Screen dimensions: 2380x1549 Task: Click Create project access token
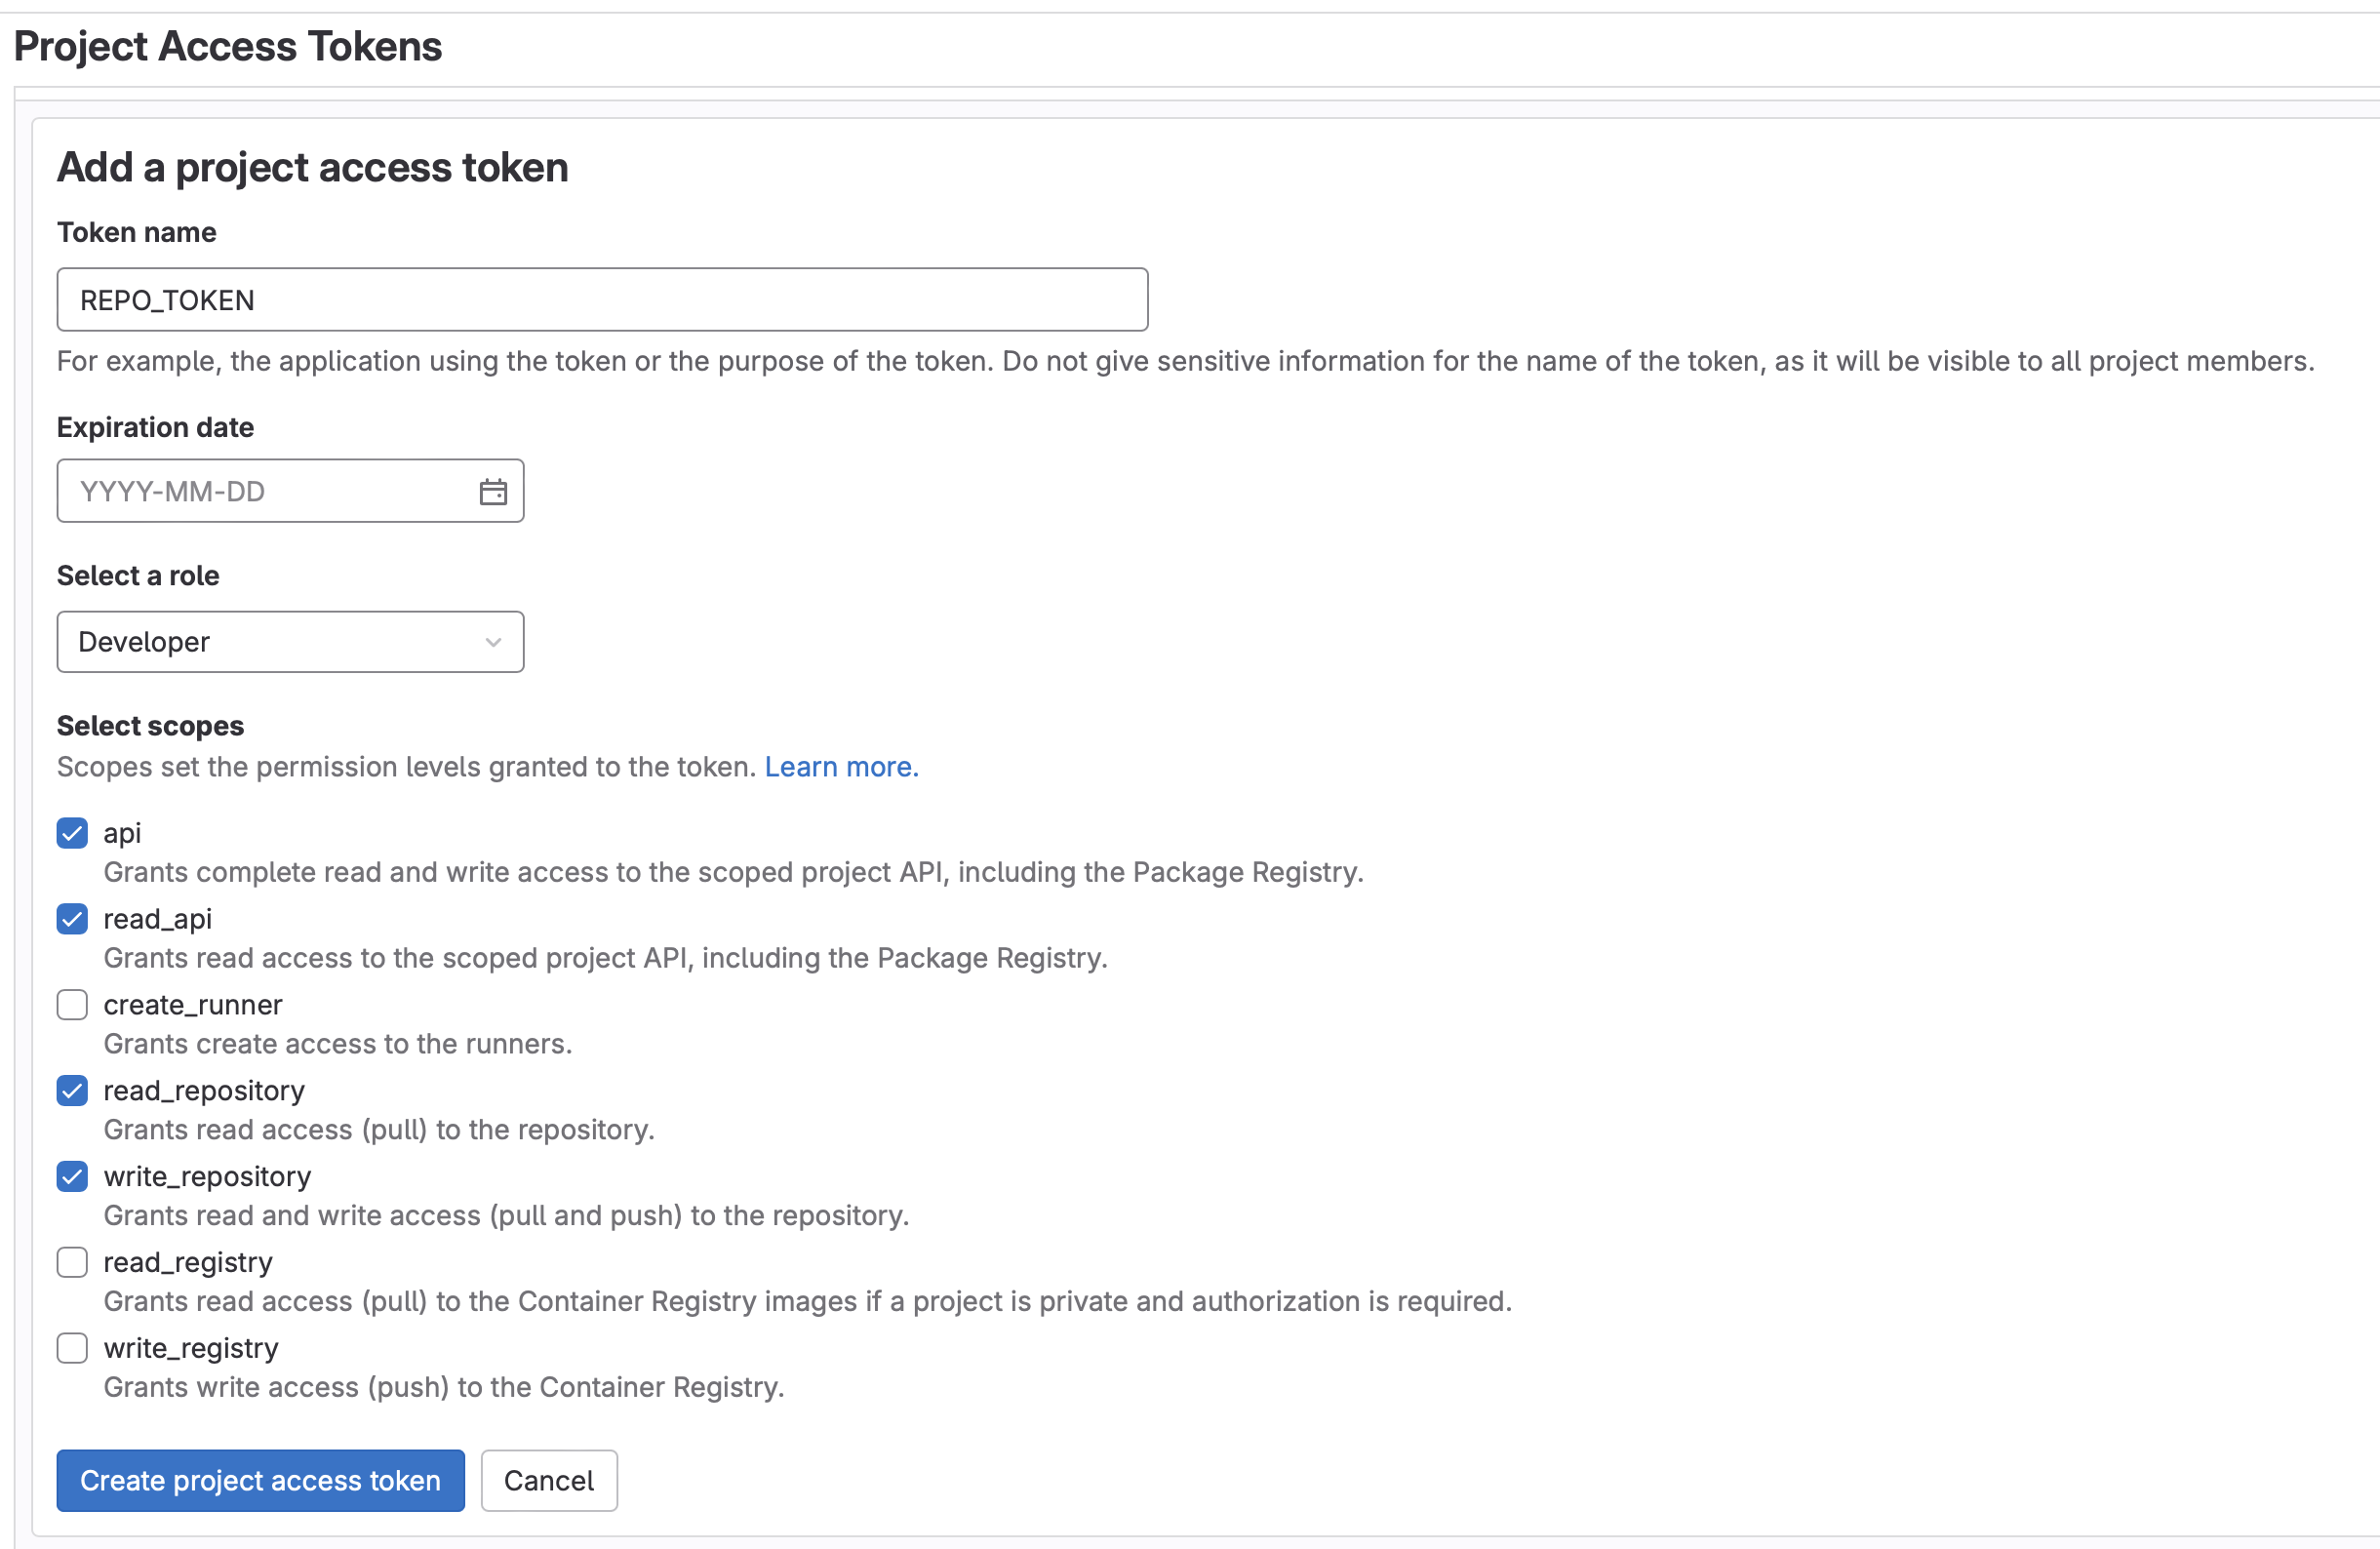pyautogui.click(x=260, y=1481)
